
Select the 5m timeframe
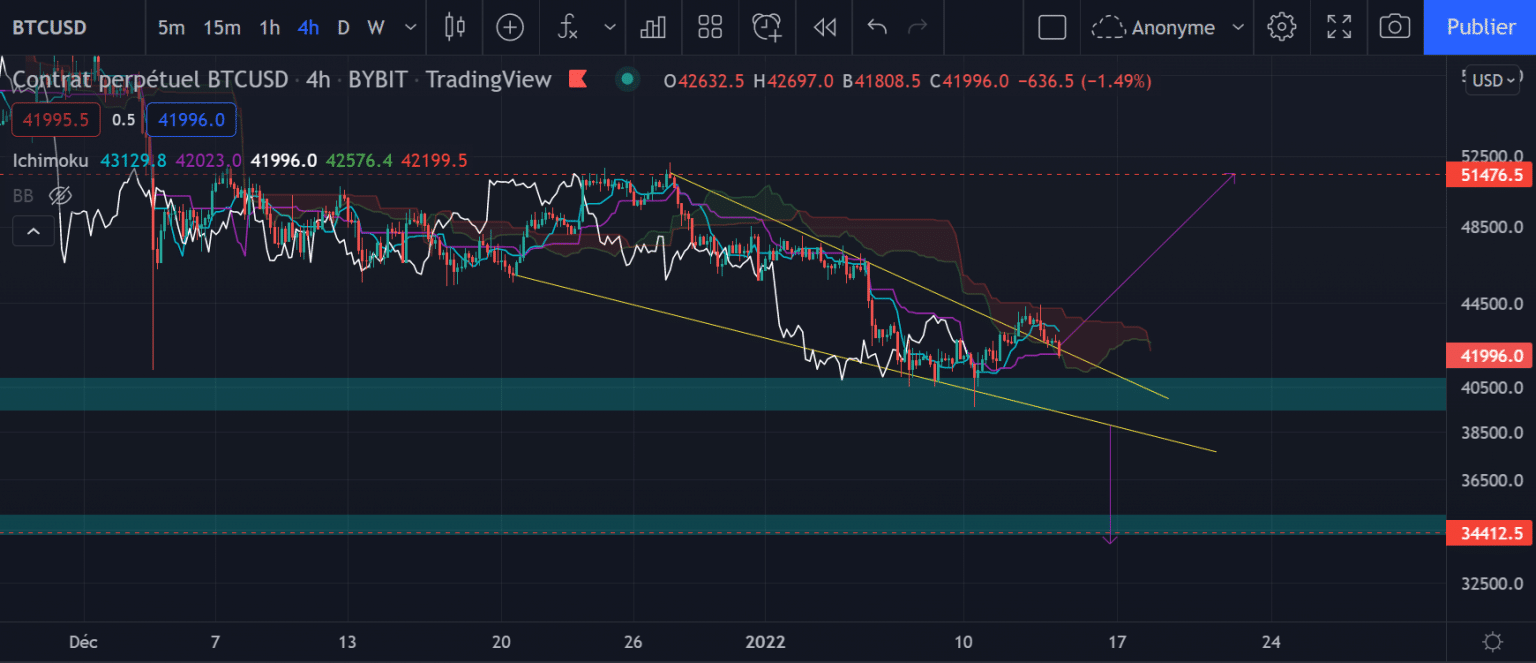171,27
